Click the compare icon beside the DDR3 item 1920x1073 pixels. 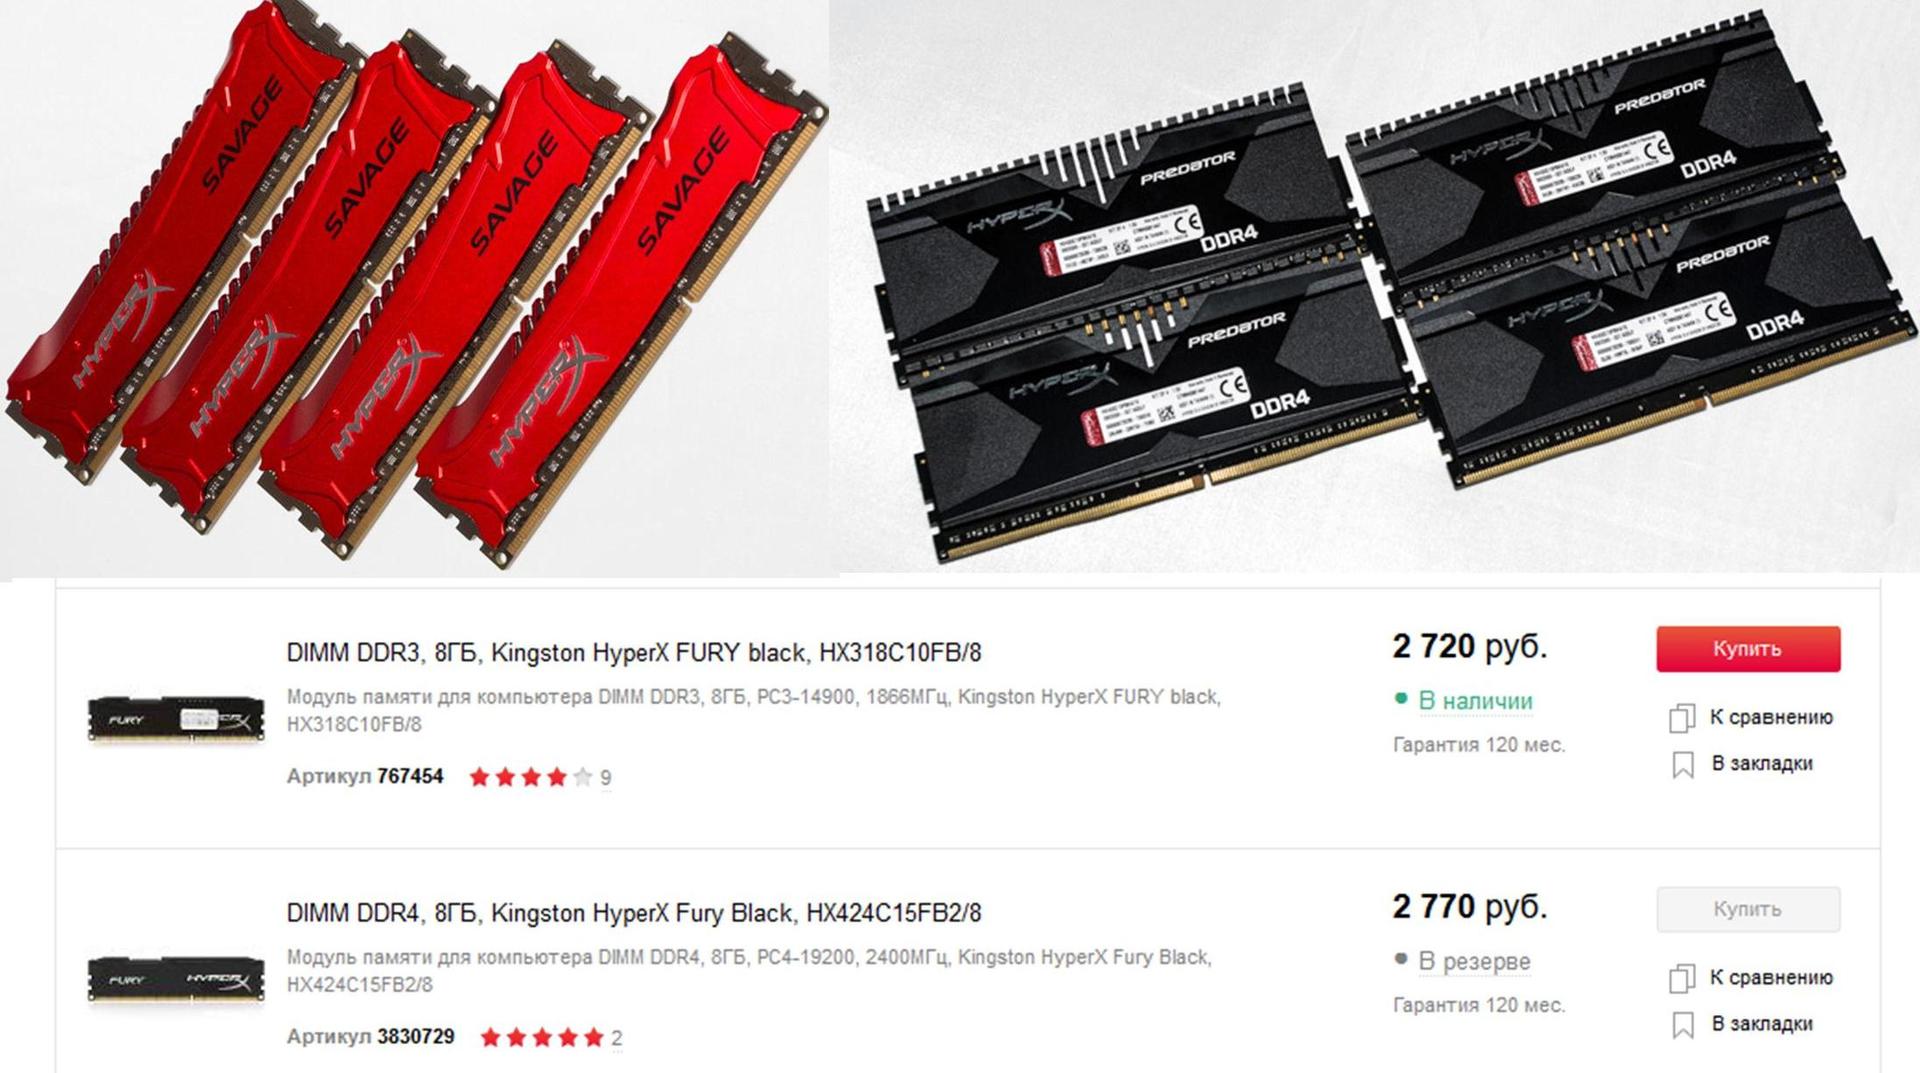tap(1682, 717)
